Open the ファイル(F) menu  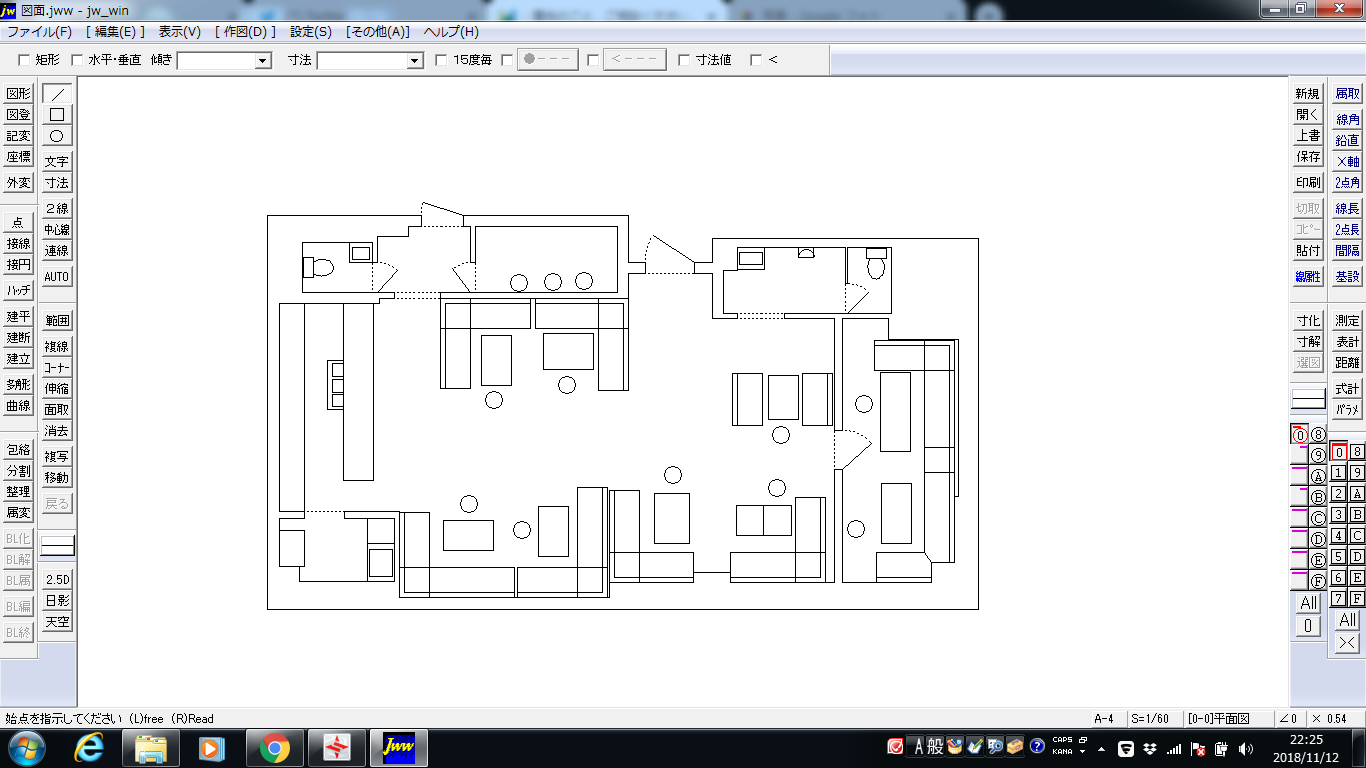click(x=39, y=32)
